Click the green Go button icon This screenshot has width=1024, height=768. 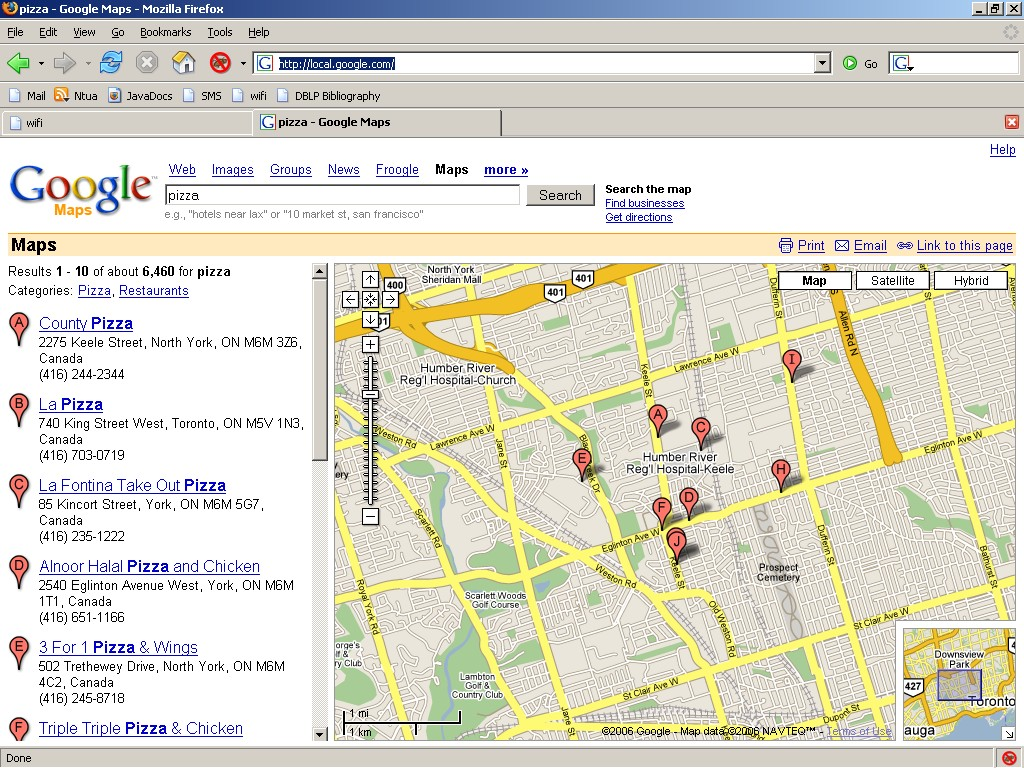click(850, 63)
